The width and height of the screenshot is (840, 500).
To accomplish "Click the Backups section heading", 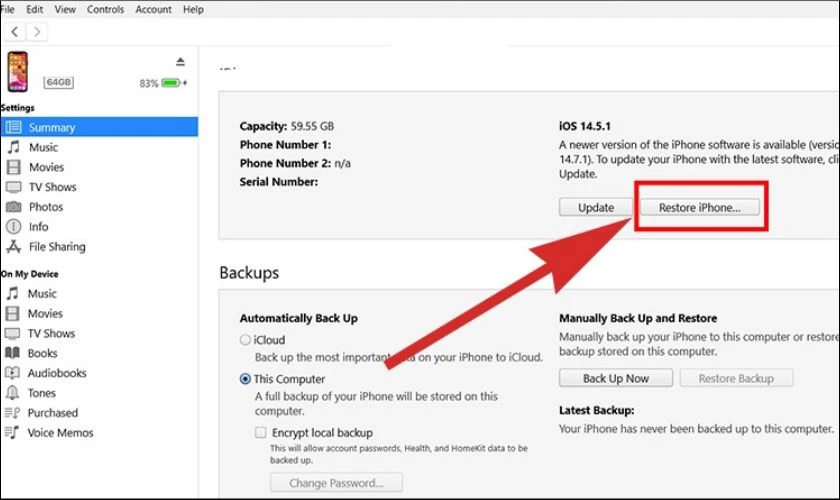I will click(249, 273).
